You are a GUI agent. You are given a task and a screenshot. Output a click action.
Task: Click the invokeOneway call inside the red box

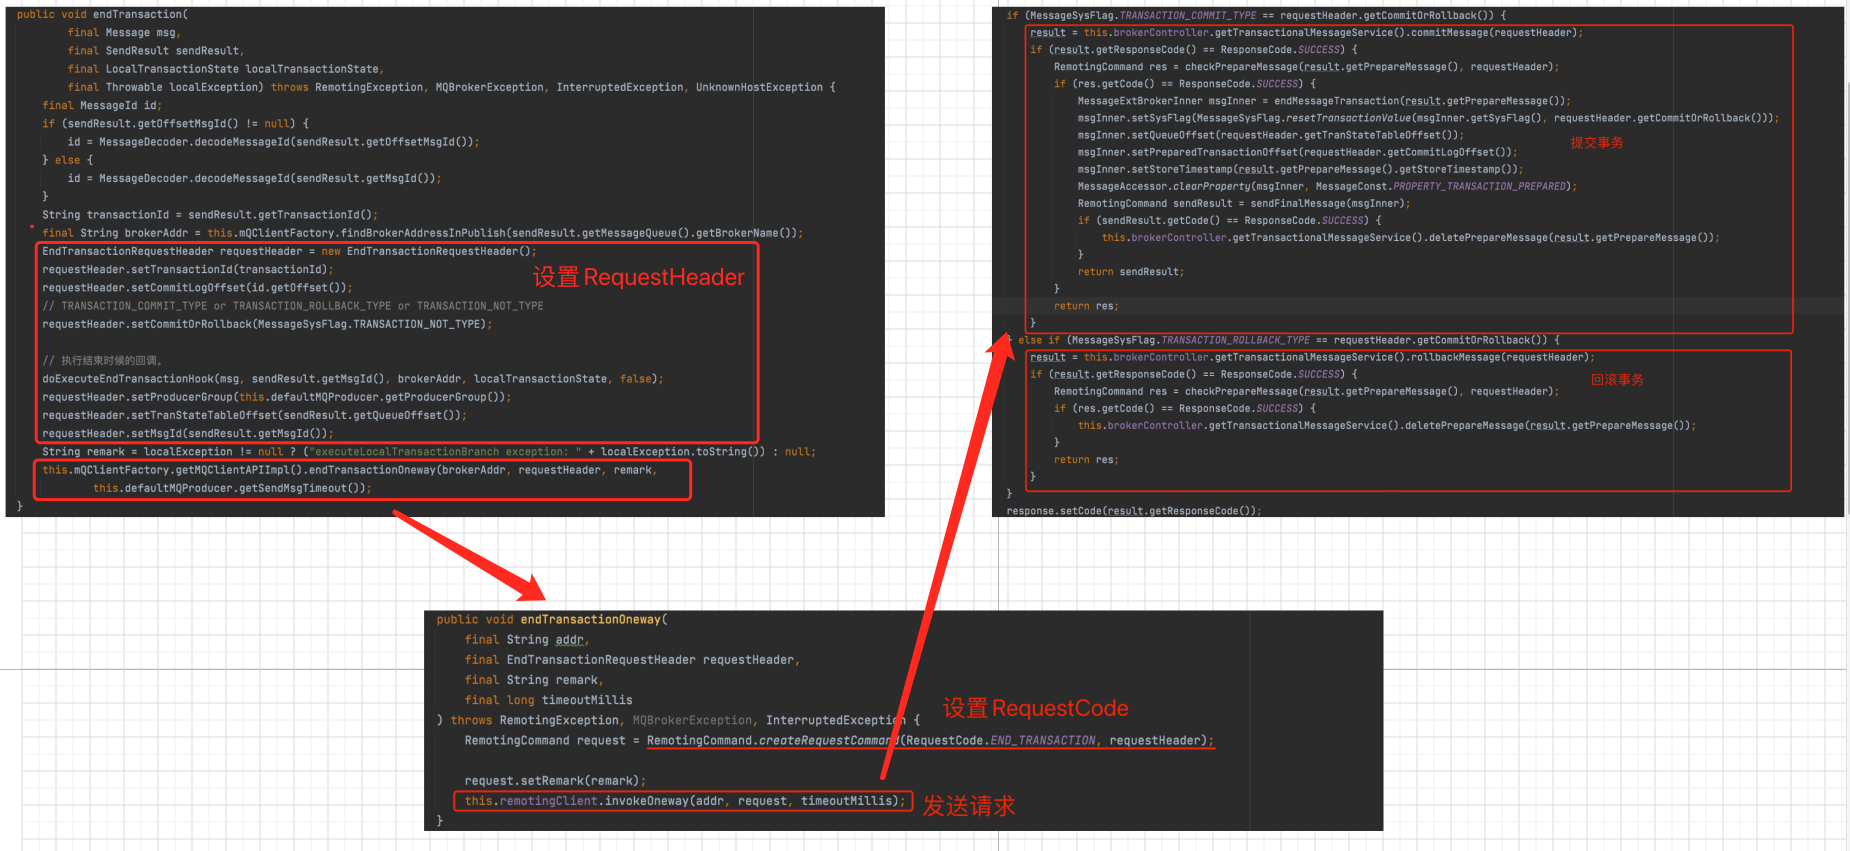click(x=684, y=801)
